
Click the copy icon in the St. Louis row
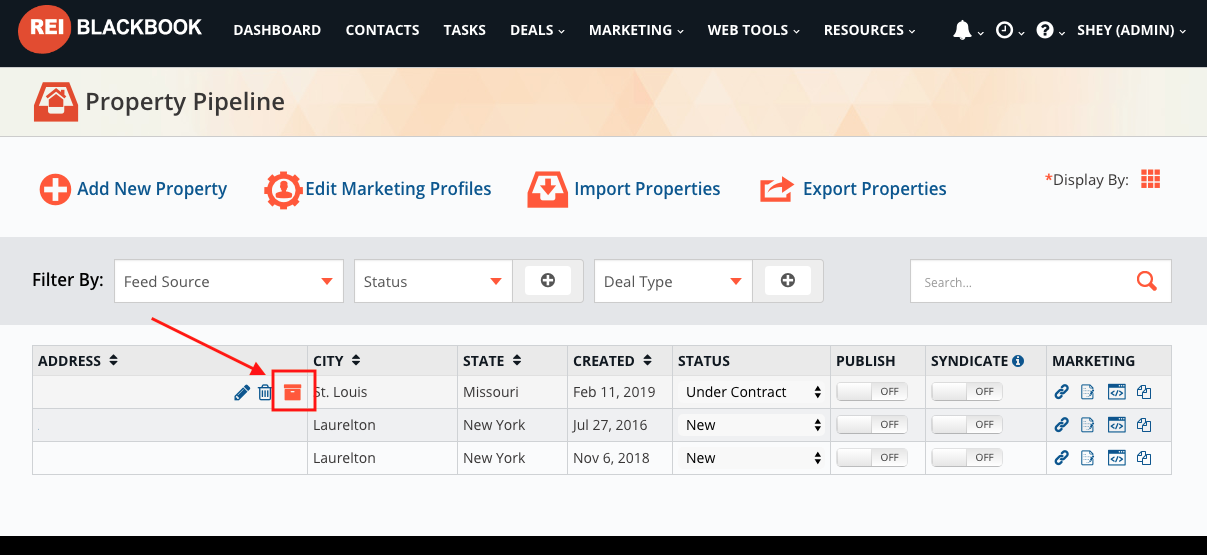[1144, 392]
